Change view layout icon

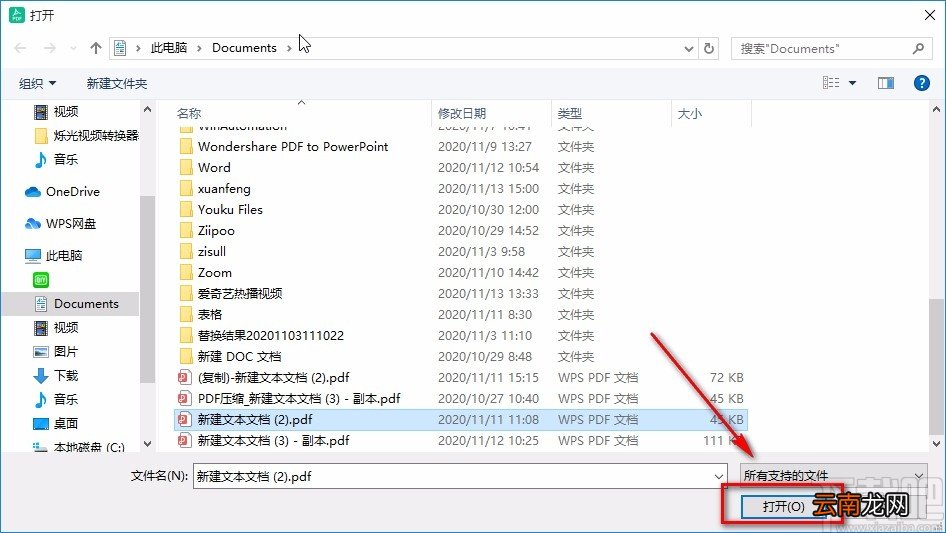(831, 83)
